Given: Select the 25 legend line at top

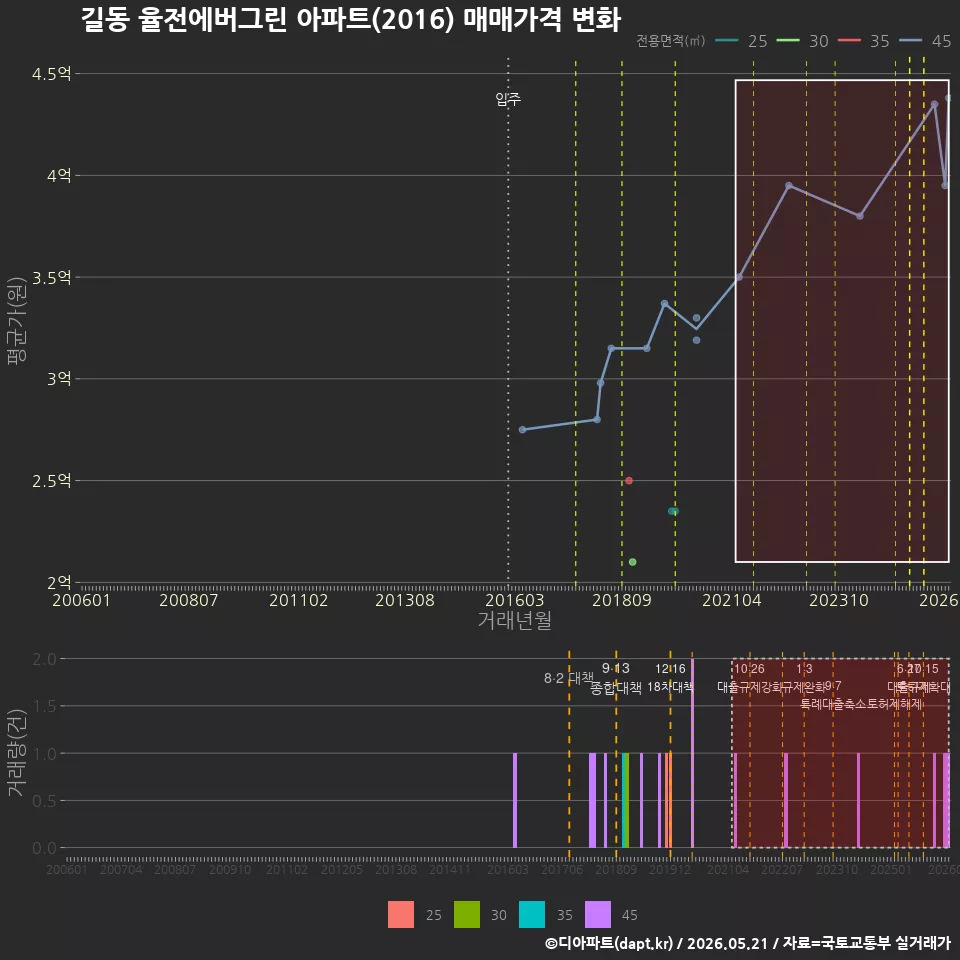Looking at the screenshot, I should (x=727, y=41).
